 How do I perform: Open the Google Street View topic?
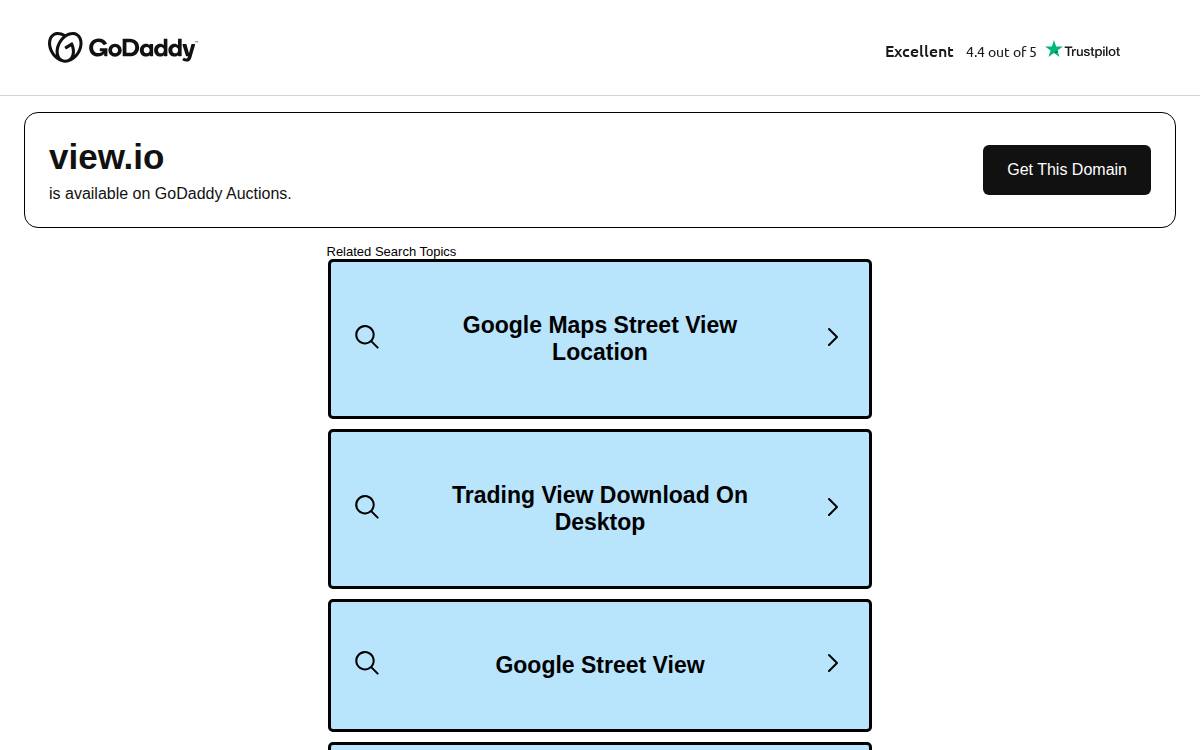(x=600, y=665)
